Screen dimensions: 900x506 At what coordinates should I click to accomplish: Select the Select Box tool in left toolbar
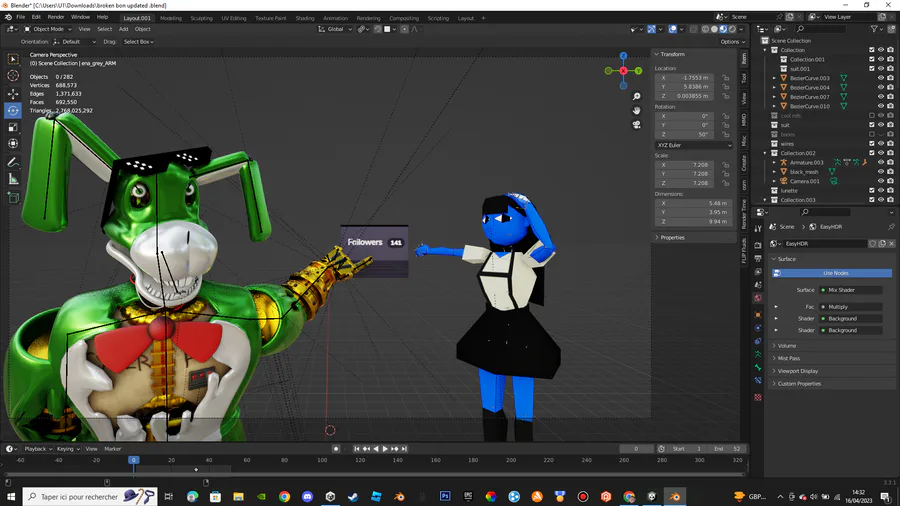pos(13,59)
